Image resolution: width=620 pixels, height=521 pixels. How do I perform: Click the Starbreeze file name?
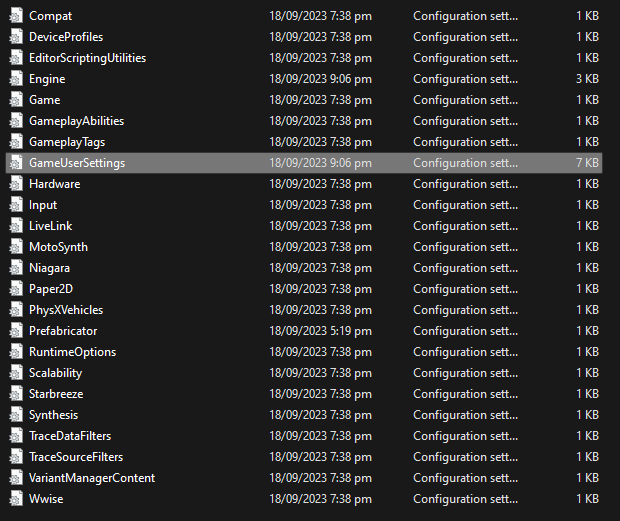[x=56, y=394]
